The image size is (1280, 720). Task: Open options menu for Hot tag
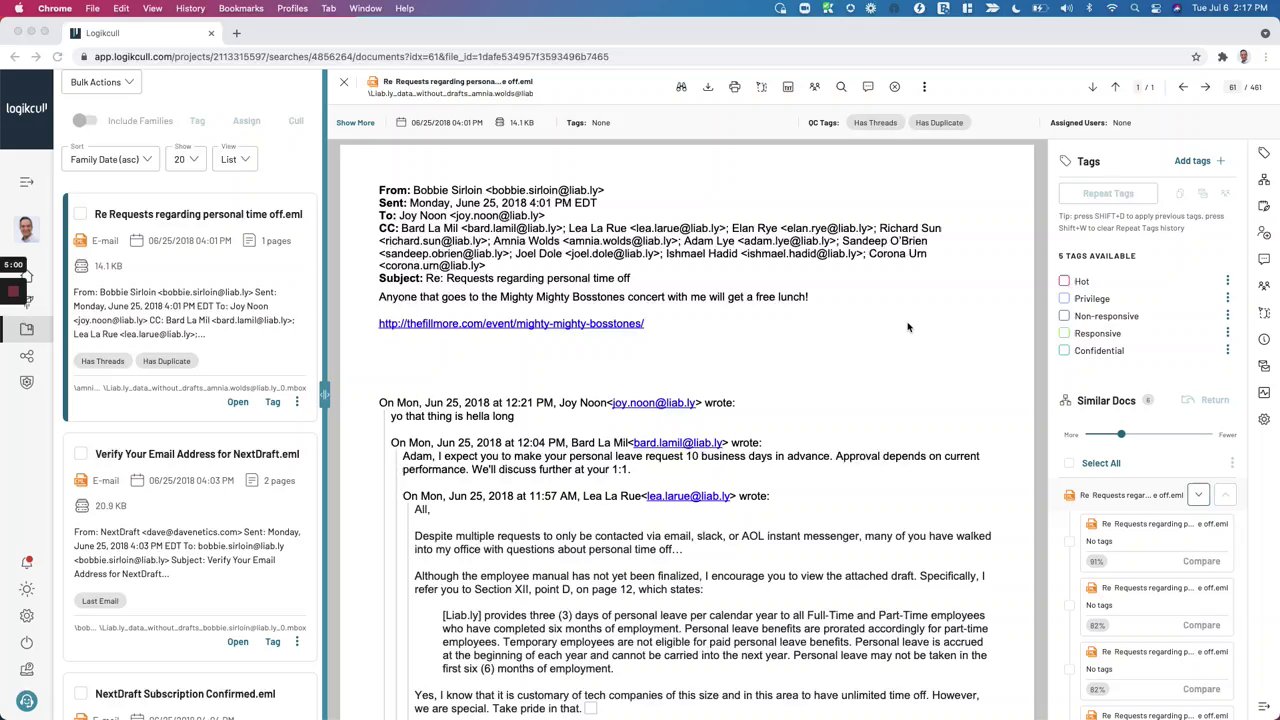pos(1228,281)
